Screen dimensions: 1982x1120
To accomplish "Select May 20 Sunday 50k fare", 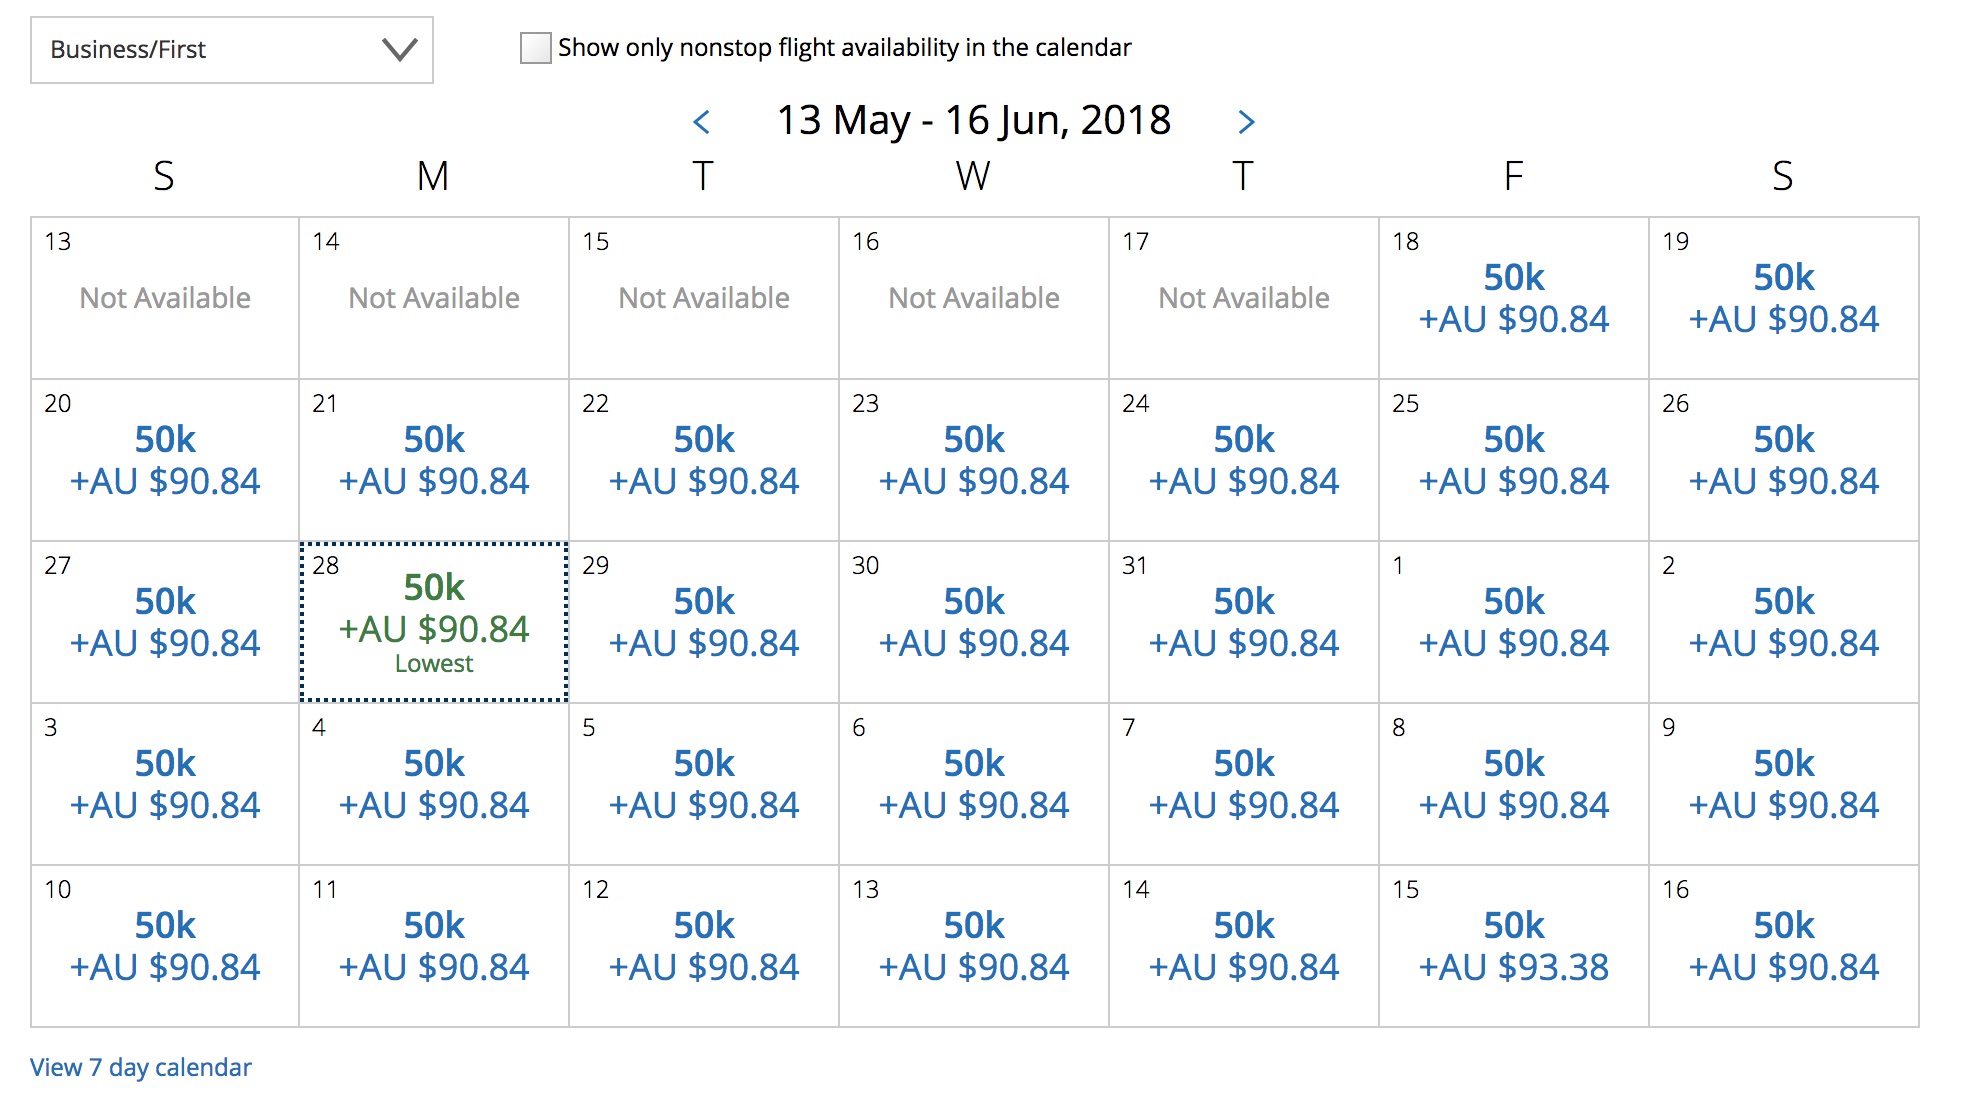I will pyautogui.click(x=165, y=460).
